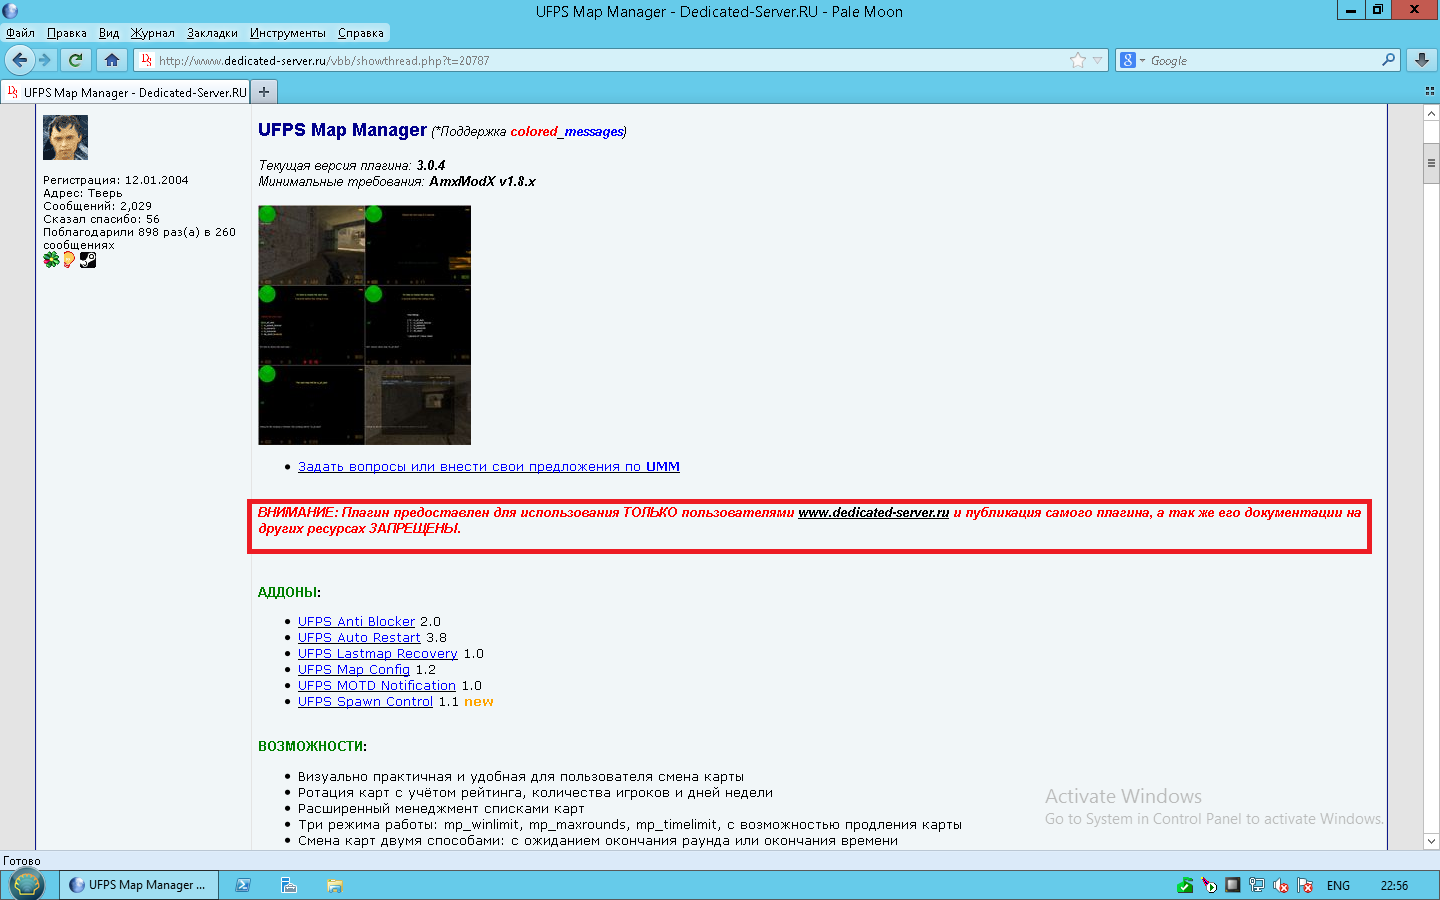Viewport: 1440px width, 900px height.
Task: Launch PowerShell from the taskbar
Action: [243, 885]
